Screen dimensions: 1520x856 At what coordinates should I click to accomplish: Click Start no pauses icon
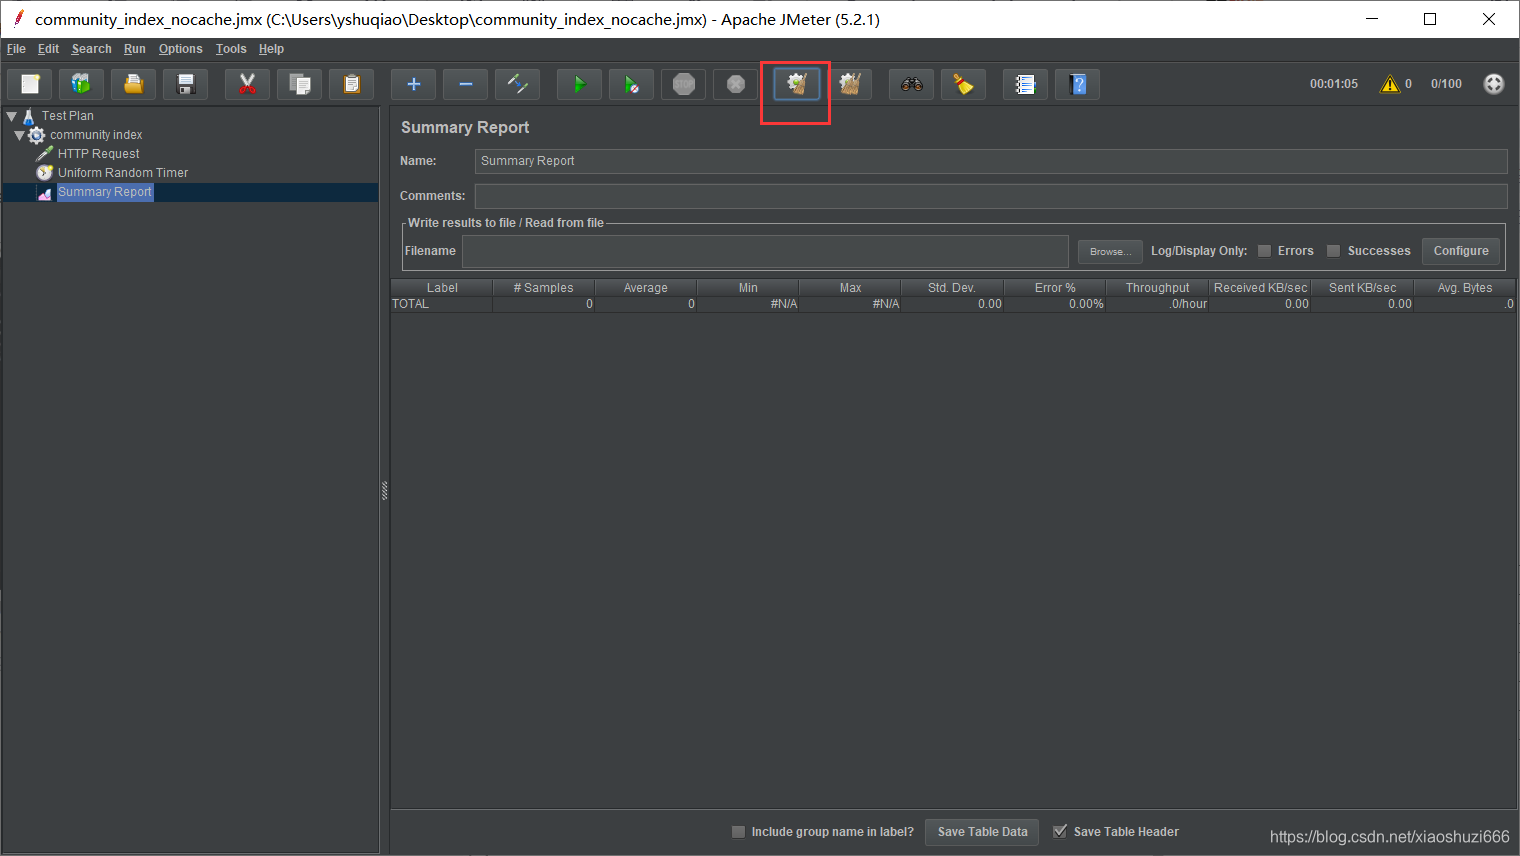point(631,85)
